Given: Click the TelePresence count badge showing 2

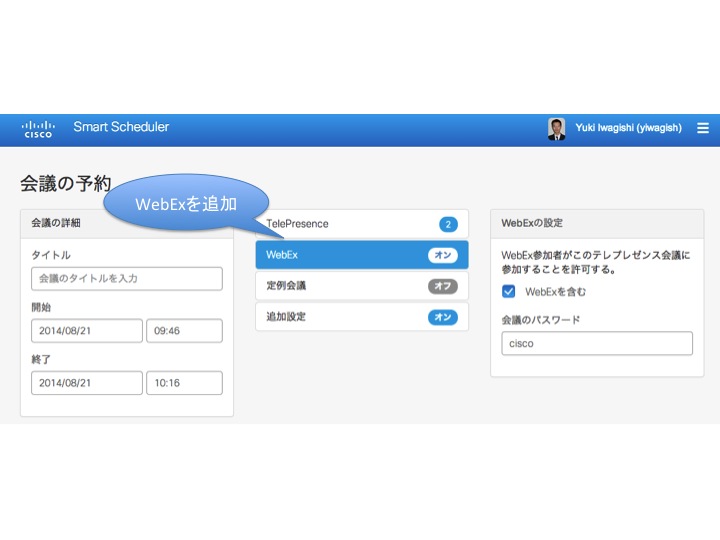Looking at the screenshot, I should click(x=448, y=224).
